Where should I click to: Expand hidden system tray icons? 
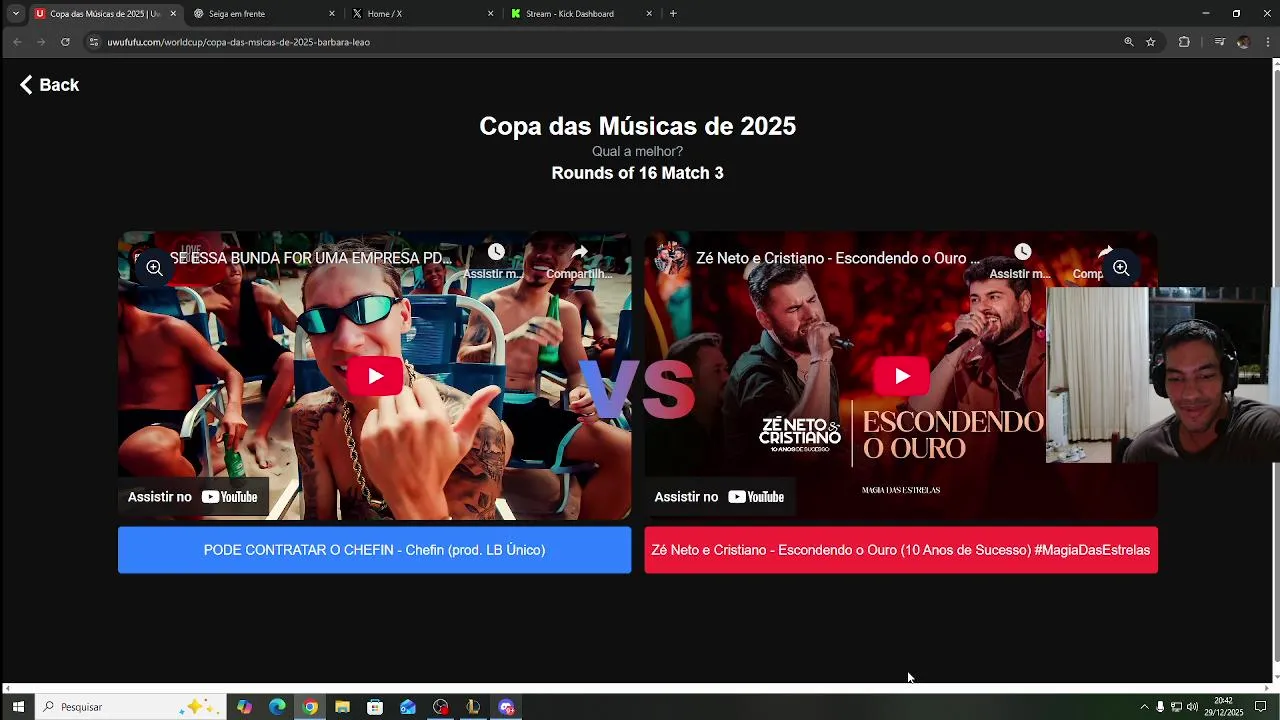coord(1144,707)
